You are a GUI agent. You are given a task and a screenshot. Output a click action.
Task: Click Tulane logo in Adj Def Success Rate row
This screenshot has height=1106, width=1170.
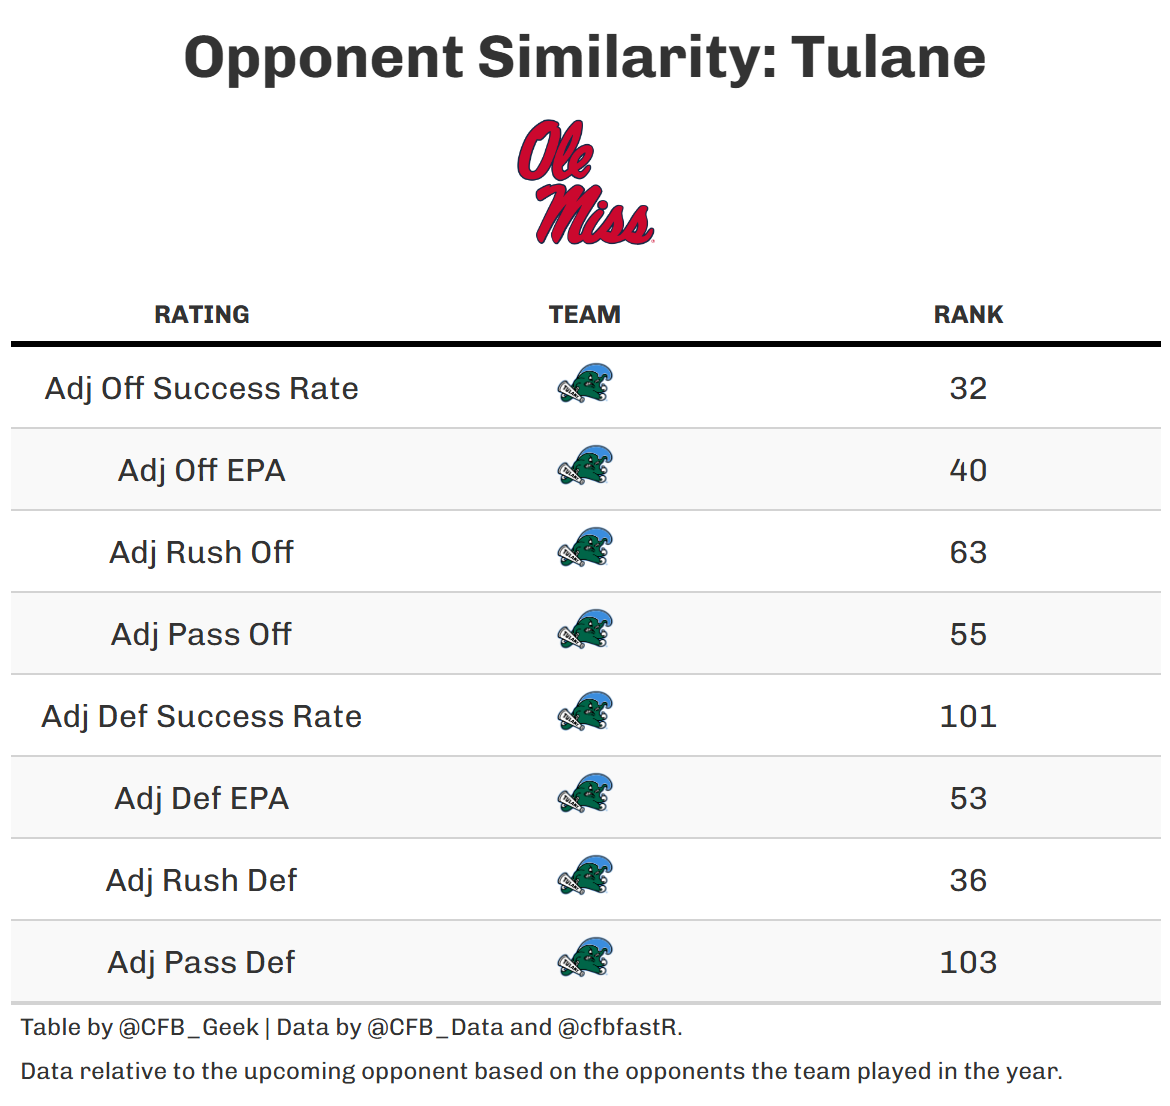click(585, 713)
